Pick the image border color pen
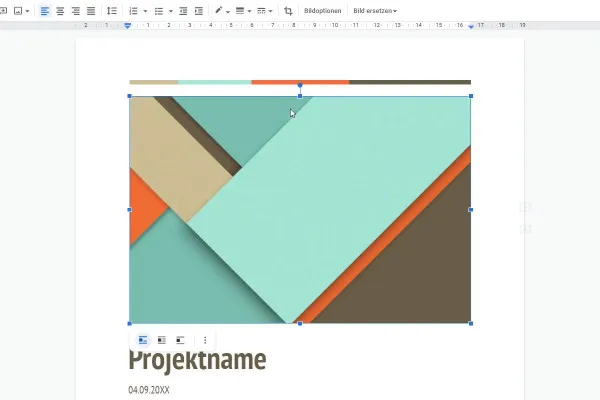The image size is (600, 400). coord(218,10)
